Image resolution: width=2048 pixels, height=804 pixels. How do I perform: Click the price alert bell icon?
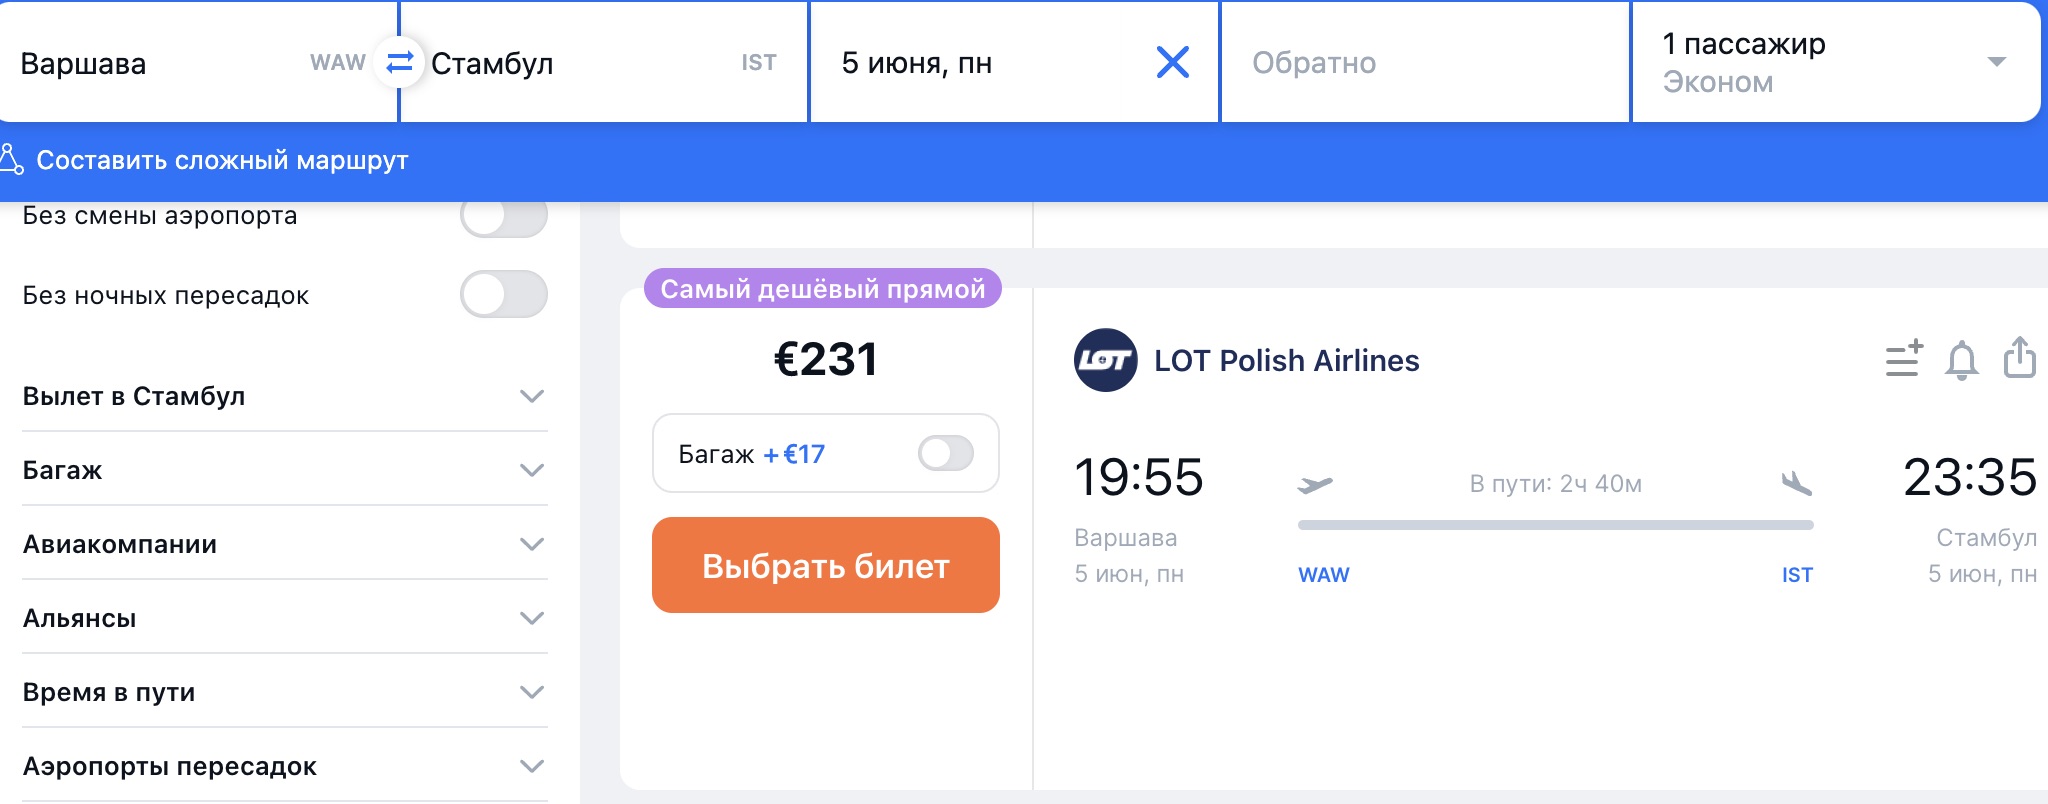coord(1961,360)
